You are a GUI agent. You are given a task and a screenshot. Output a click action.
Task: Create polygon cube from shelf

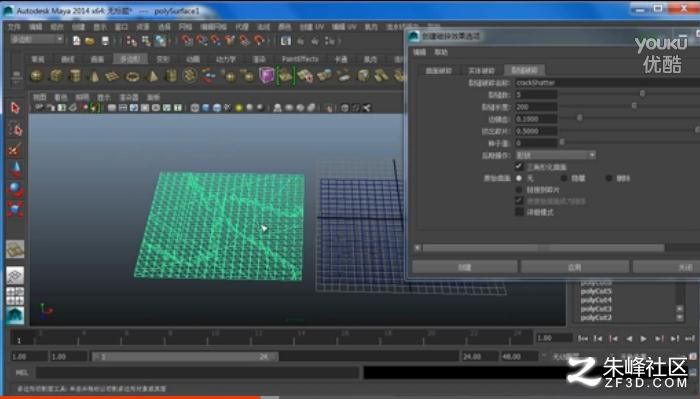coord(56,75)
